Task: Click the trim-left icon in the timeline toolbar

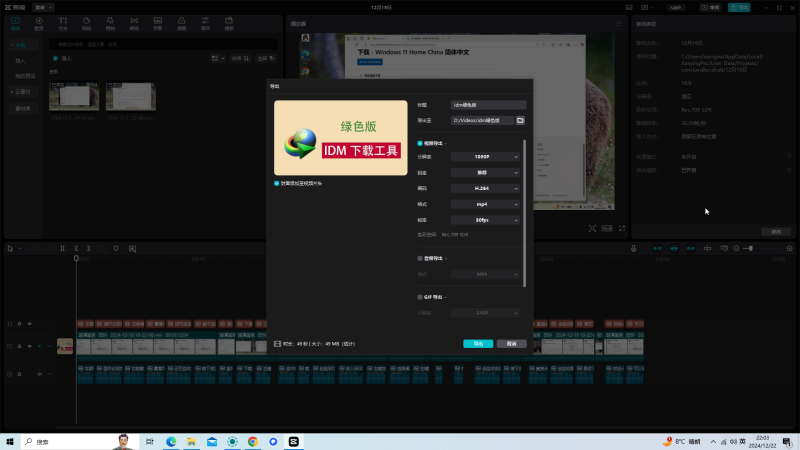Action: coord(76,248)
